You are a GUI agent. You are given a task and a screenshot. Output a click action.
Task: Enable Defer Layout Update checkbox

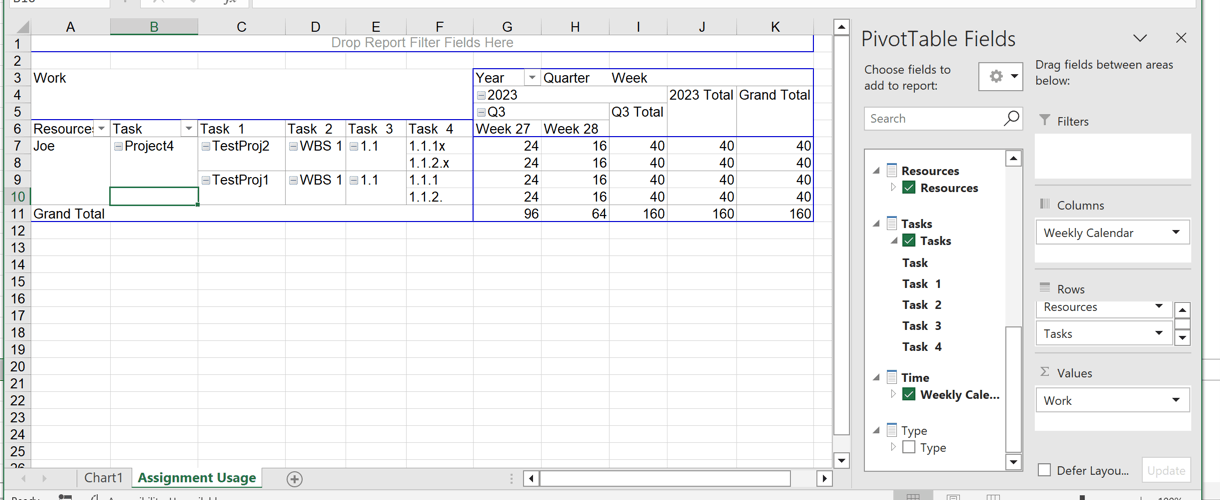pos(1044,470)
